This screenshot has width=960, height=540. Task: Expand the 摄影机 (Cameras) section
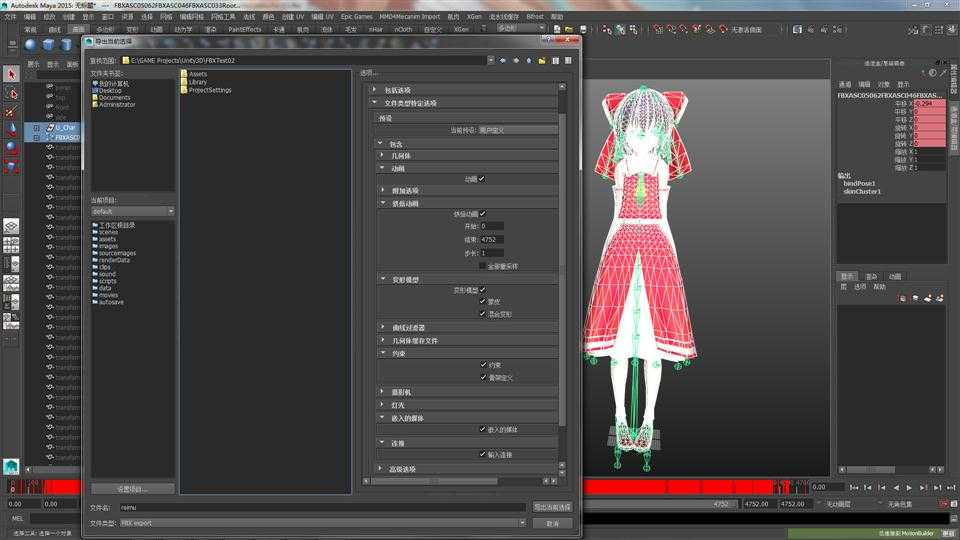click(x=467, y=392)
